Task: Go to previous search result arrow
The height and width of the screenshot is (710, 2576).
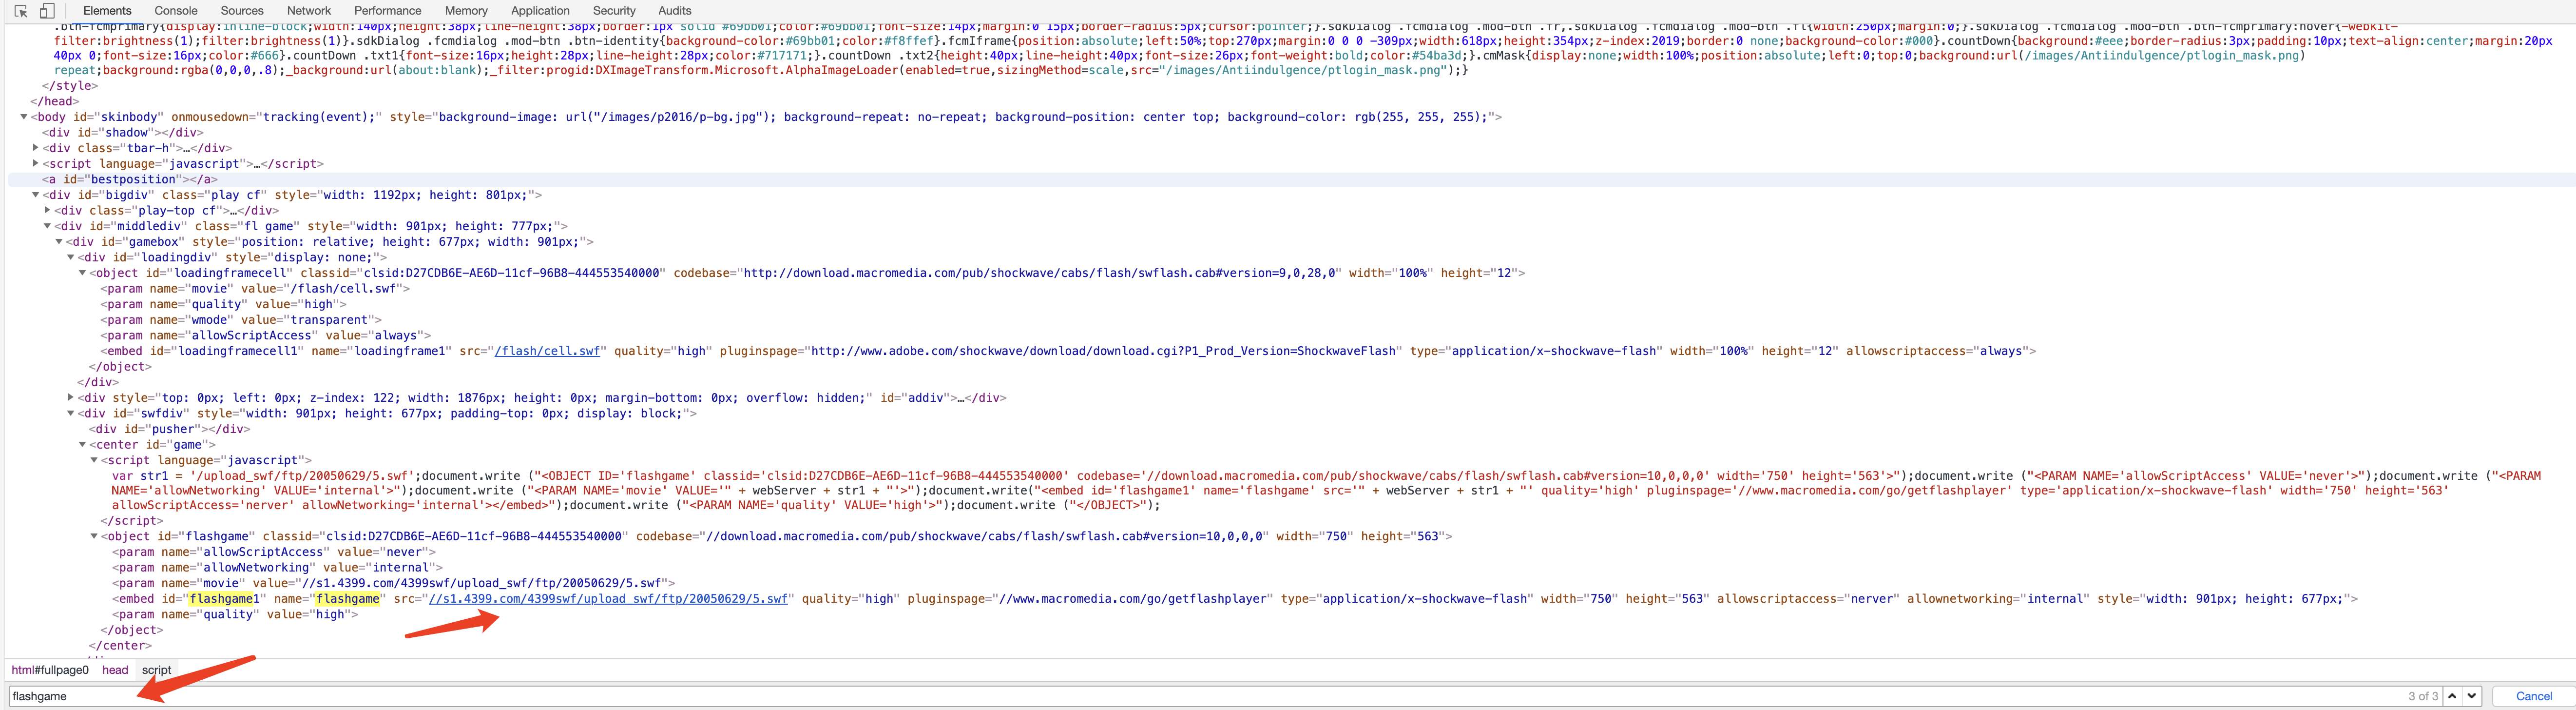Action: tap(2452, 696)
